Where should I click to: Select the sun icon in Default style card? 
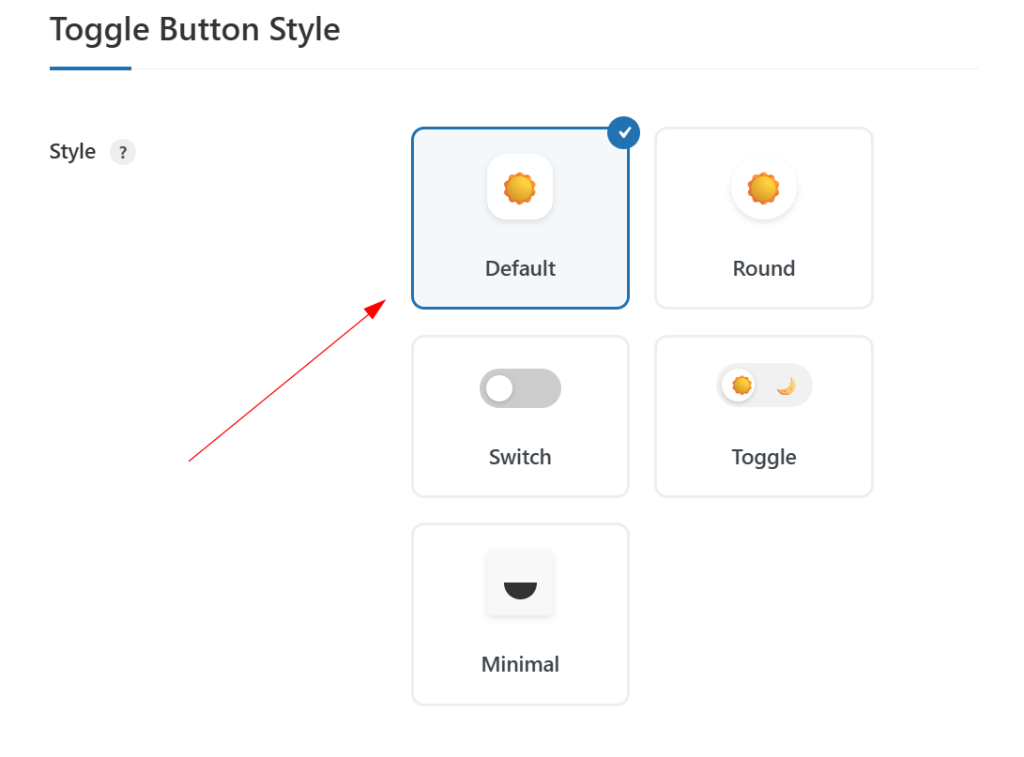point(520,187)
